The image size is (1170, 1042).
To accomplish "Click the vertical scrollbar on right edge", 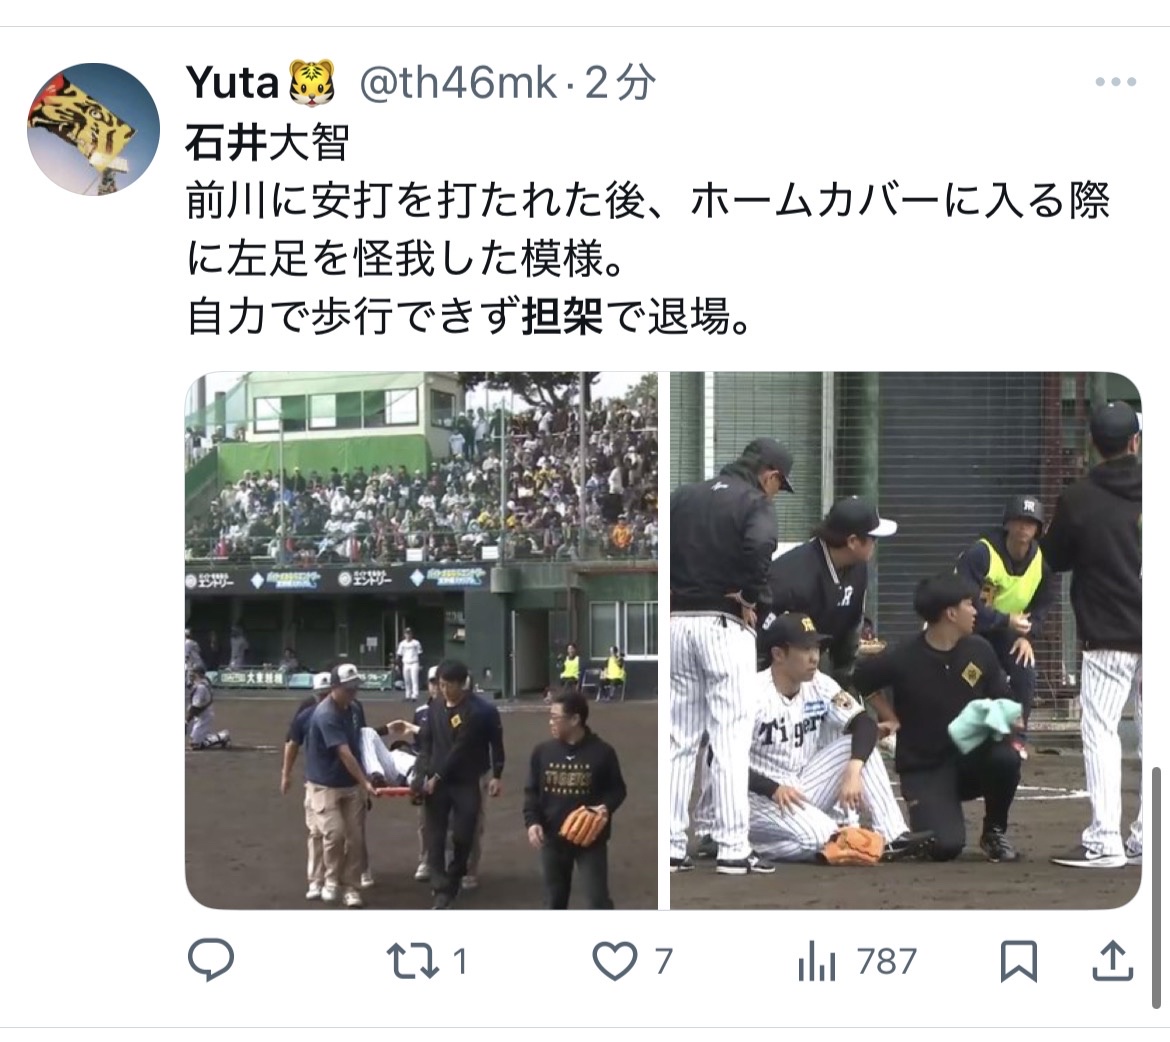I will click(1157, 886).
